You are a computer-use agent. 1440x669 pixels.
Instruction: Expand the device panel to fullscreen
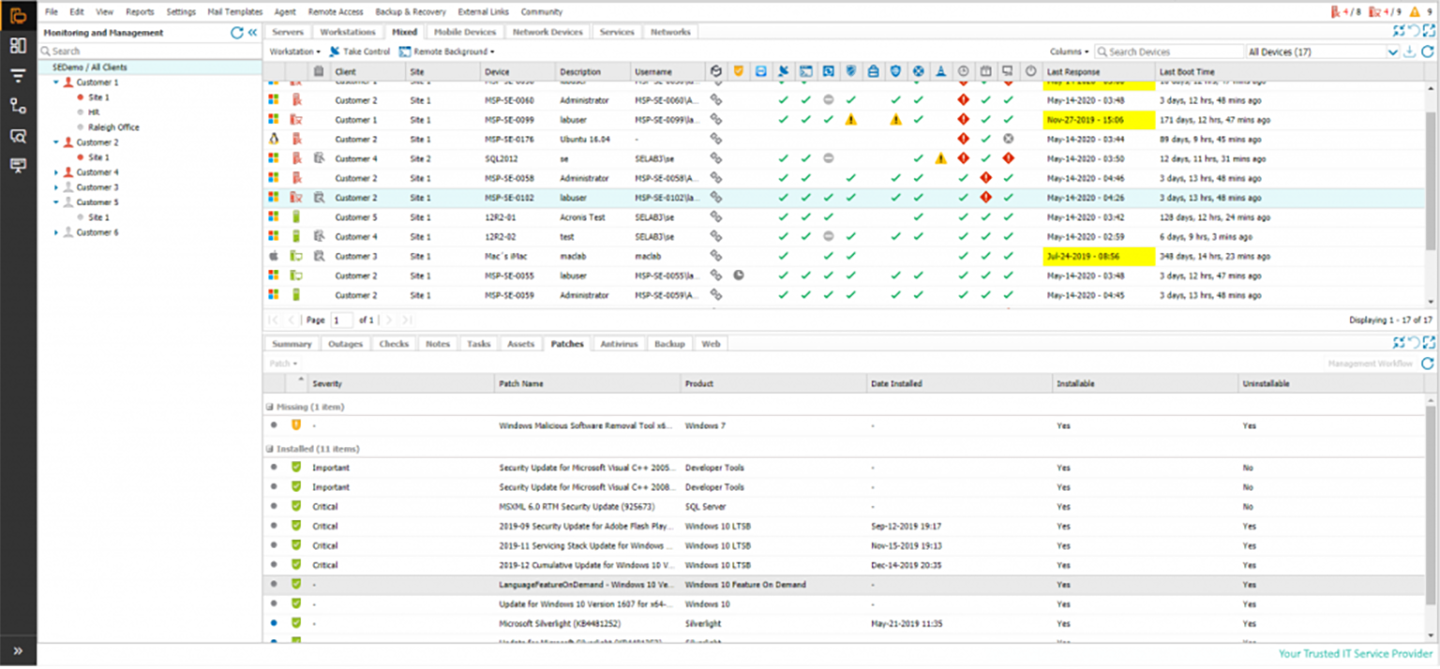1428,31
